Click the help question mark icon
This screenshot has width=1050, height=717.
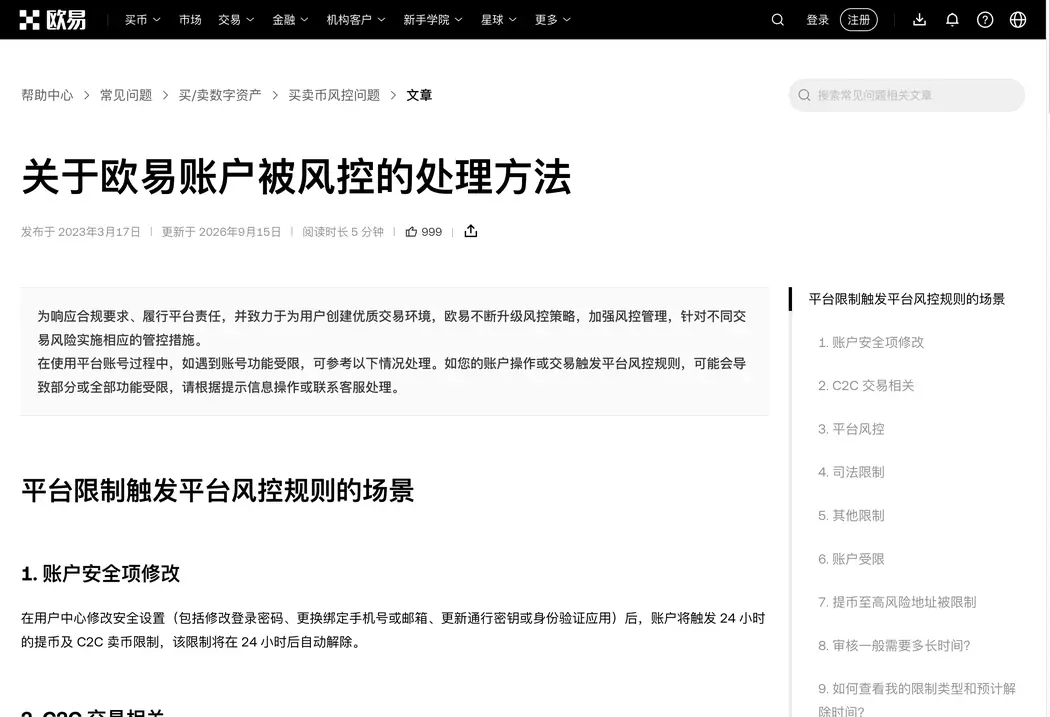[x=984, y=20]
